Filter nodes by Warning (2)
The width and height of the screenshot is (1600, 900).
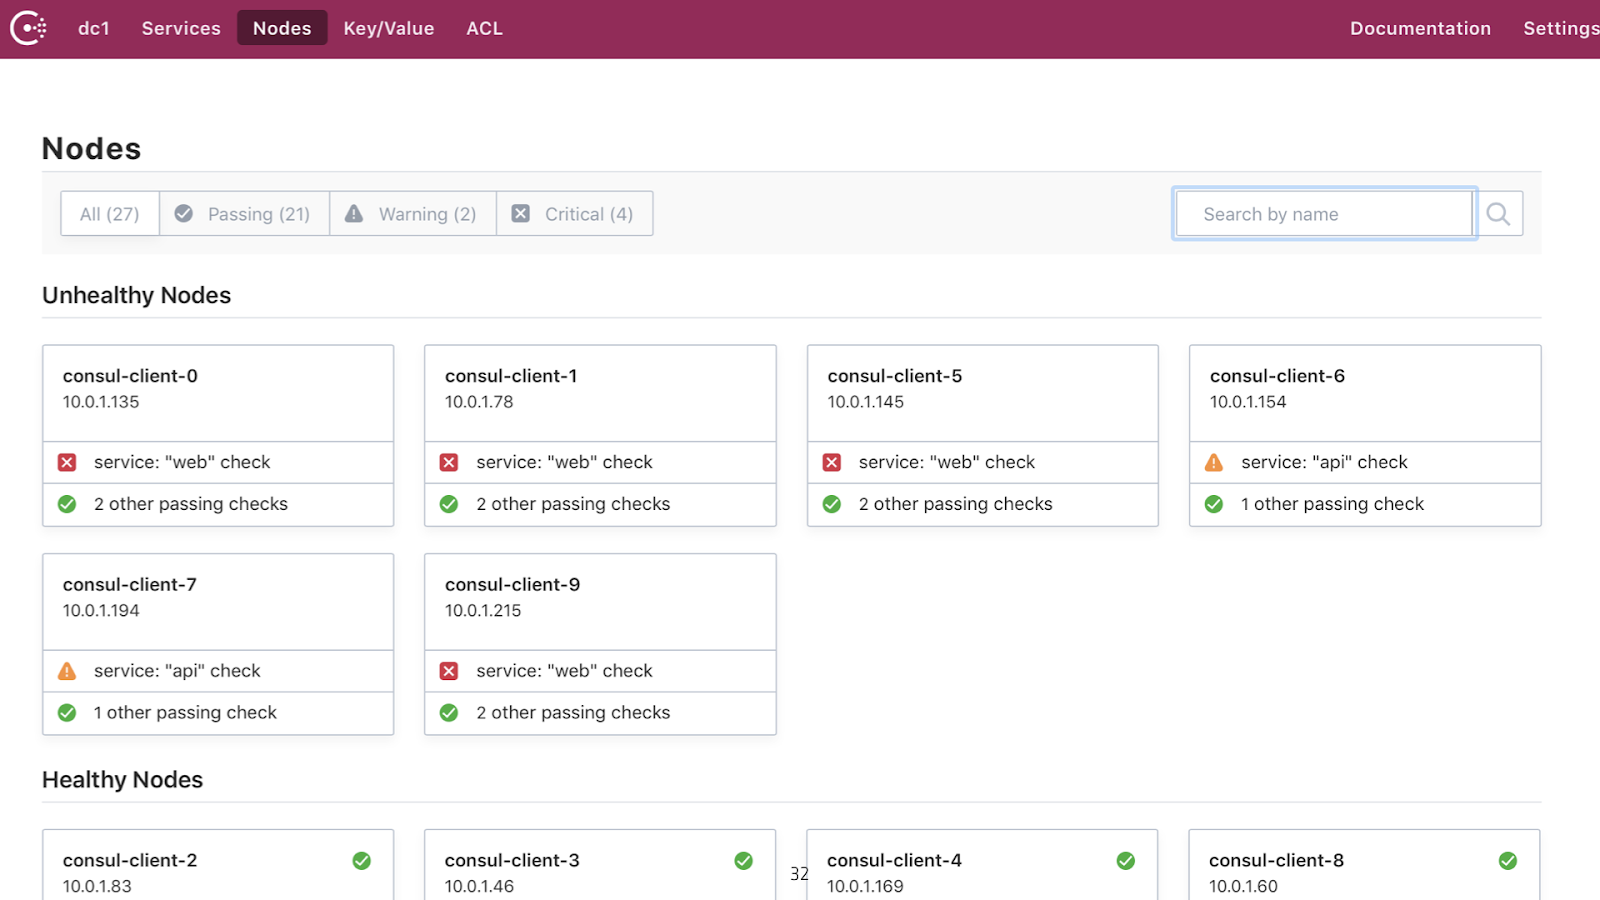point(412,214)
